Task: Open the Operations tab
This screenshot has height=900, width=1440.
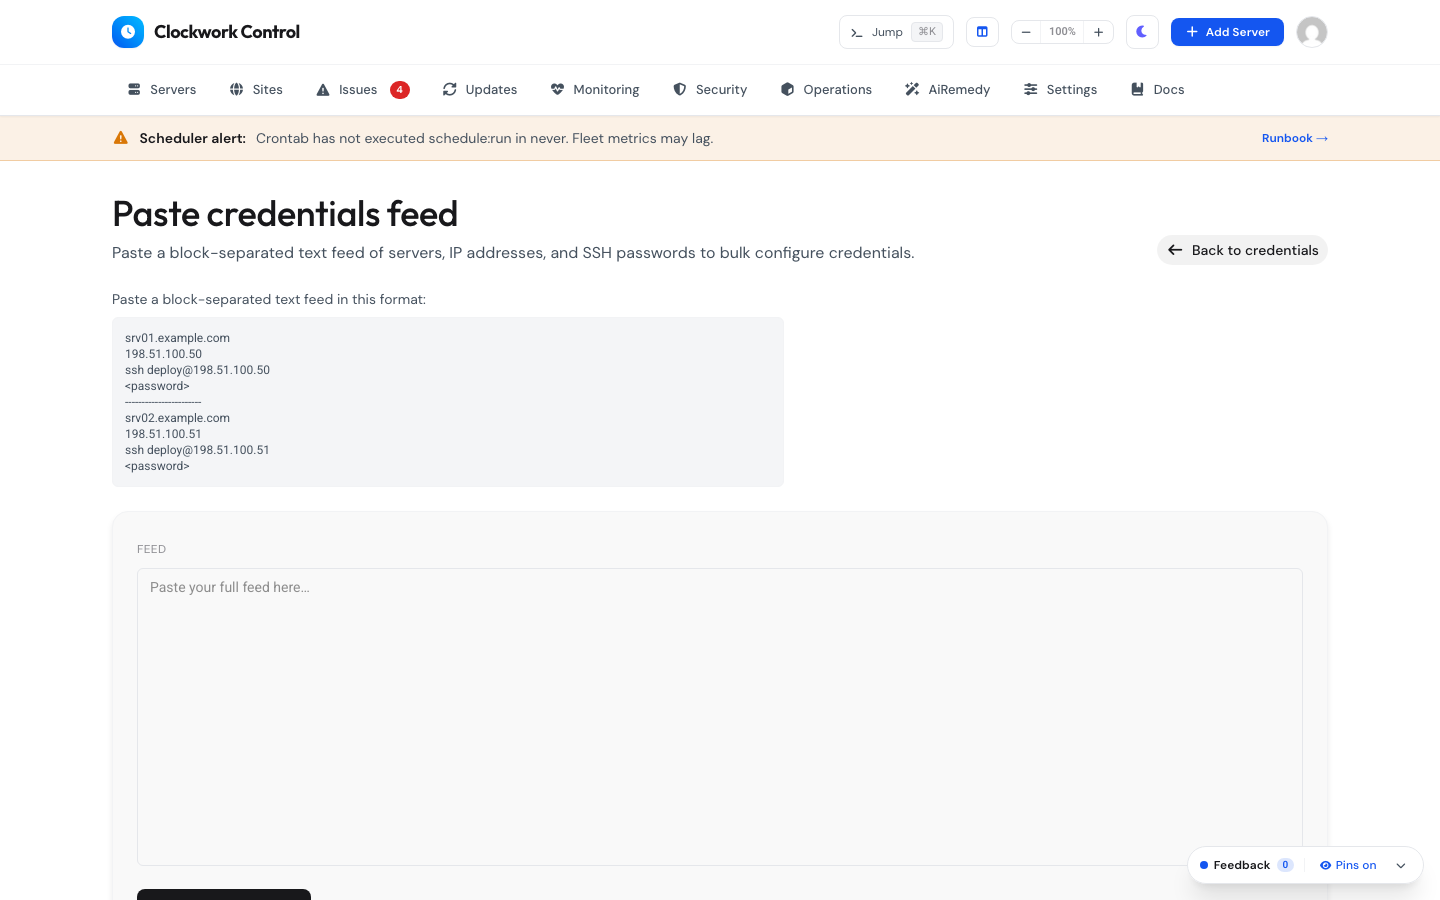Action: coord(826,90)
